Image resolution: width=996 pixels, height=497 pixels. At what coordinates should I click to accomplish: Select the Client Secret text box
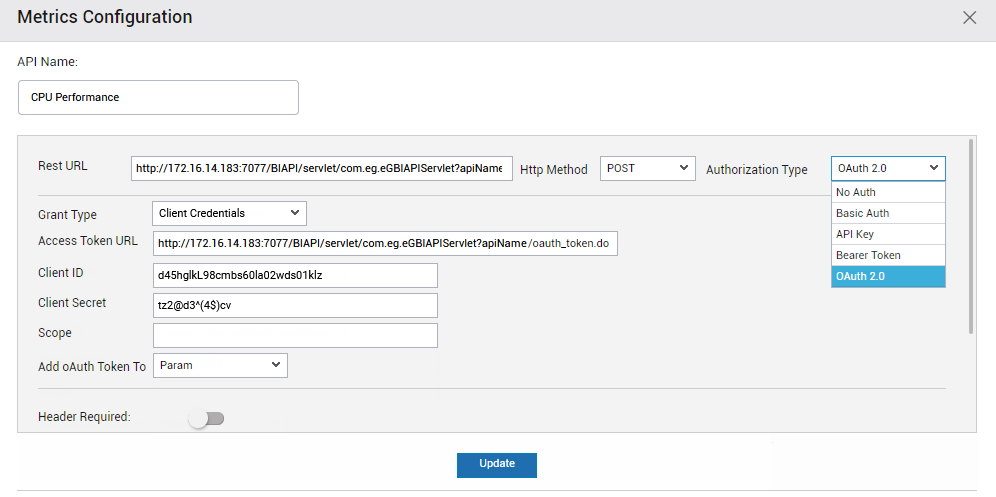[x=295, y=305]
